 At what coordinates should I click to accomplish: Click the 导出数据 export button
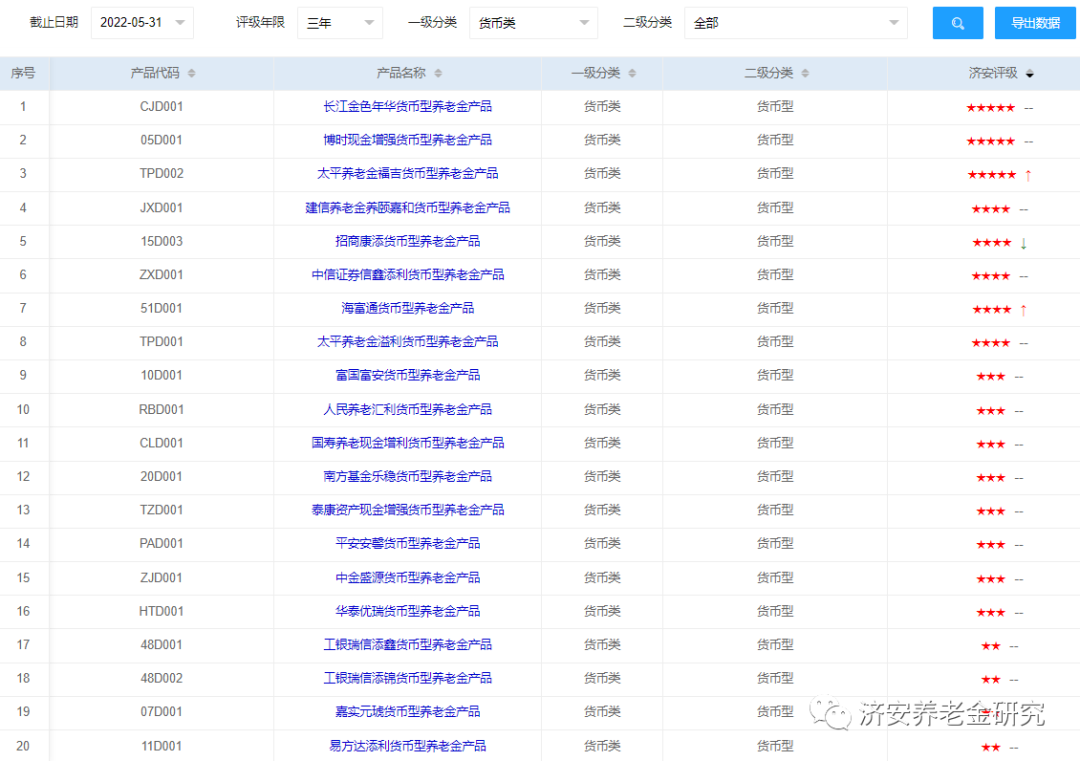point(1035,23)
